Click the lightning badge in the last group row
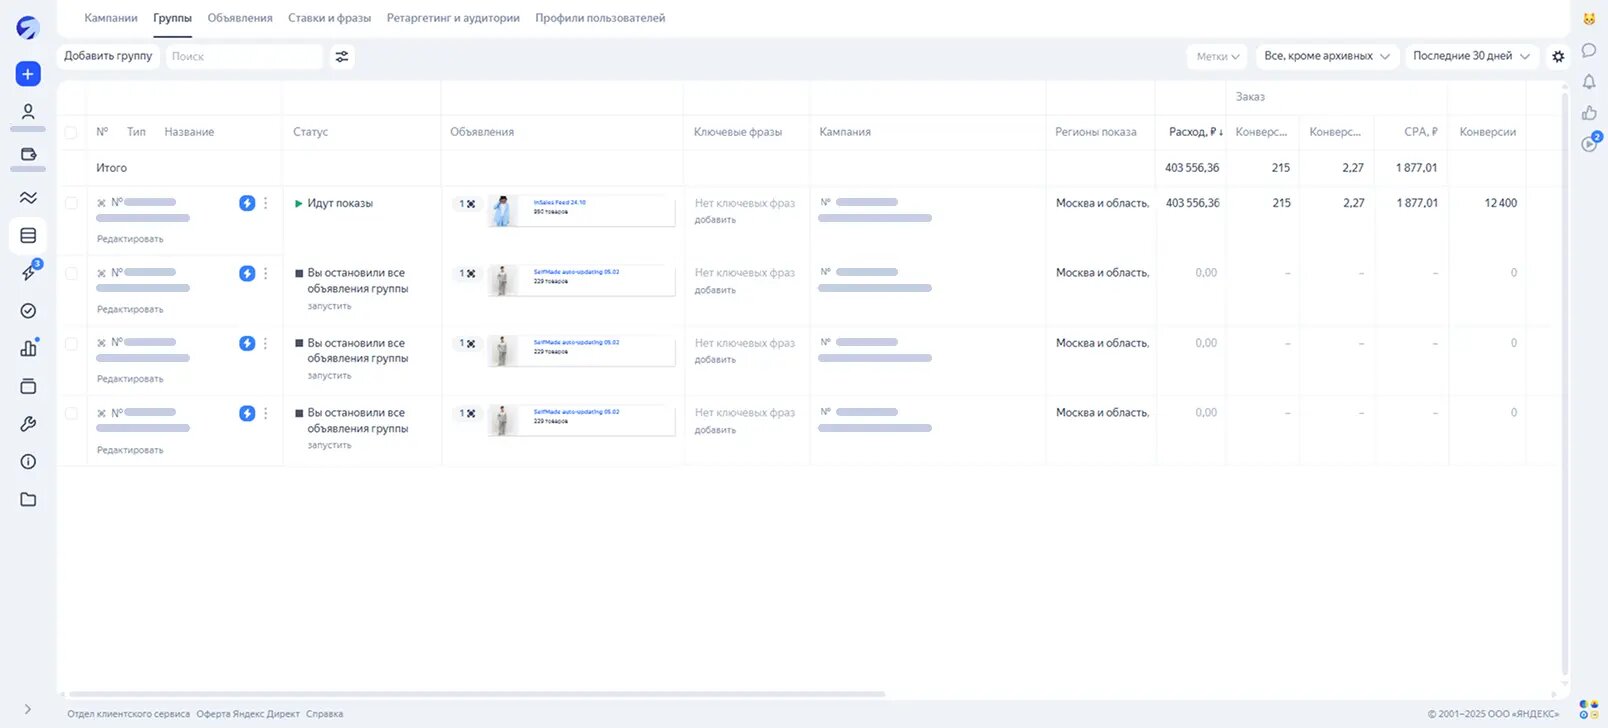1608x728 pixels. tap(247, 413)
